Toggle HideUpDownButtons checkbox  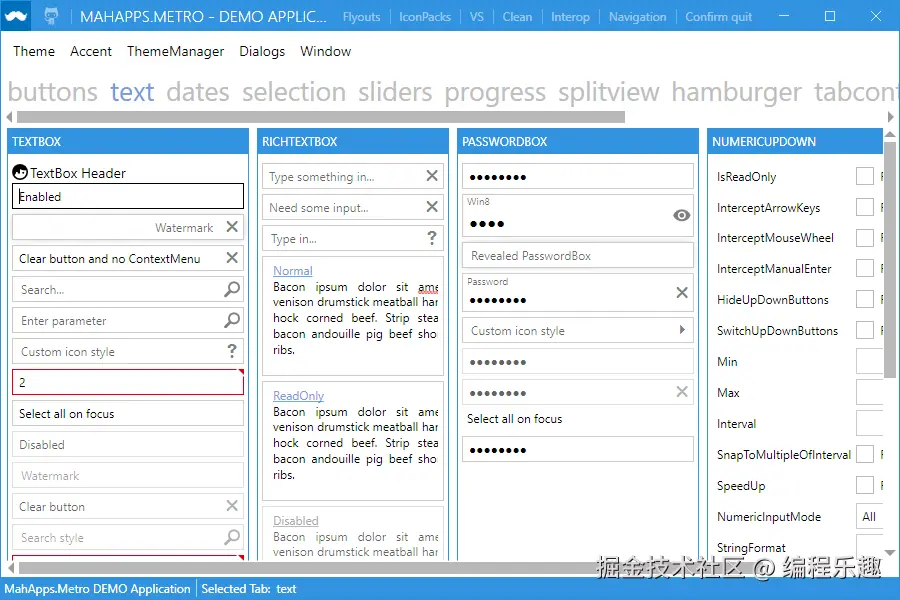(864, 299)
